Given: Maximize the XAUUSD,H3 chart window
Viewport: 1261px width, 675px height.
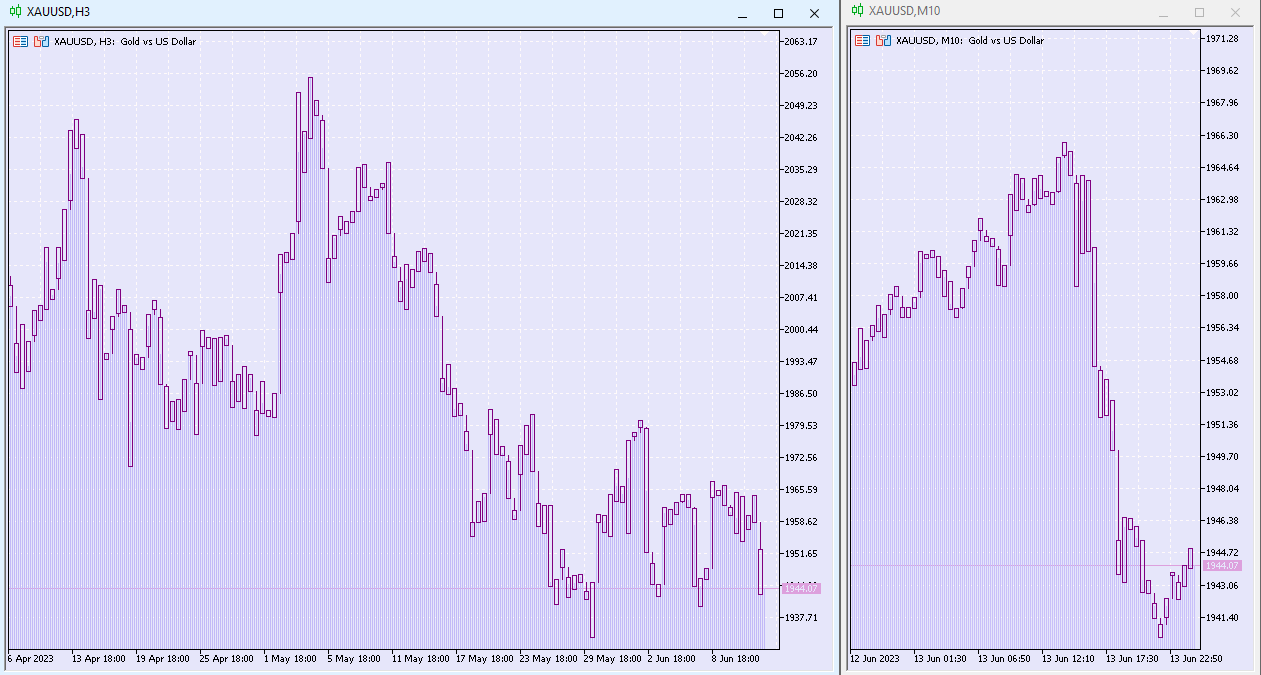Looking at the screenshot, I should (x=777, y=13).
